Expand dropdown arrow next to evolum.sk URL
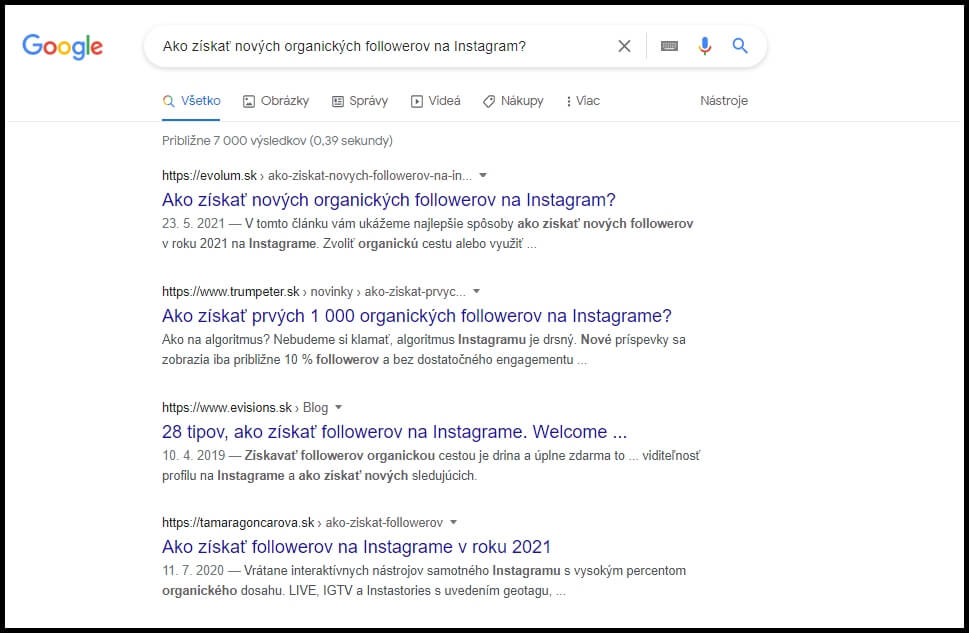 click(483, 176)
